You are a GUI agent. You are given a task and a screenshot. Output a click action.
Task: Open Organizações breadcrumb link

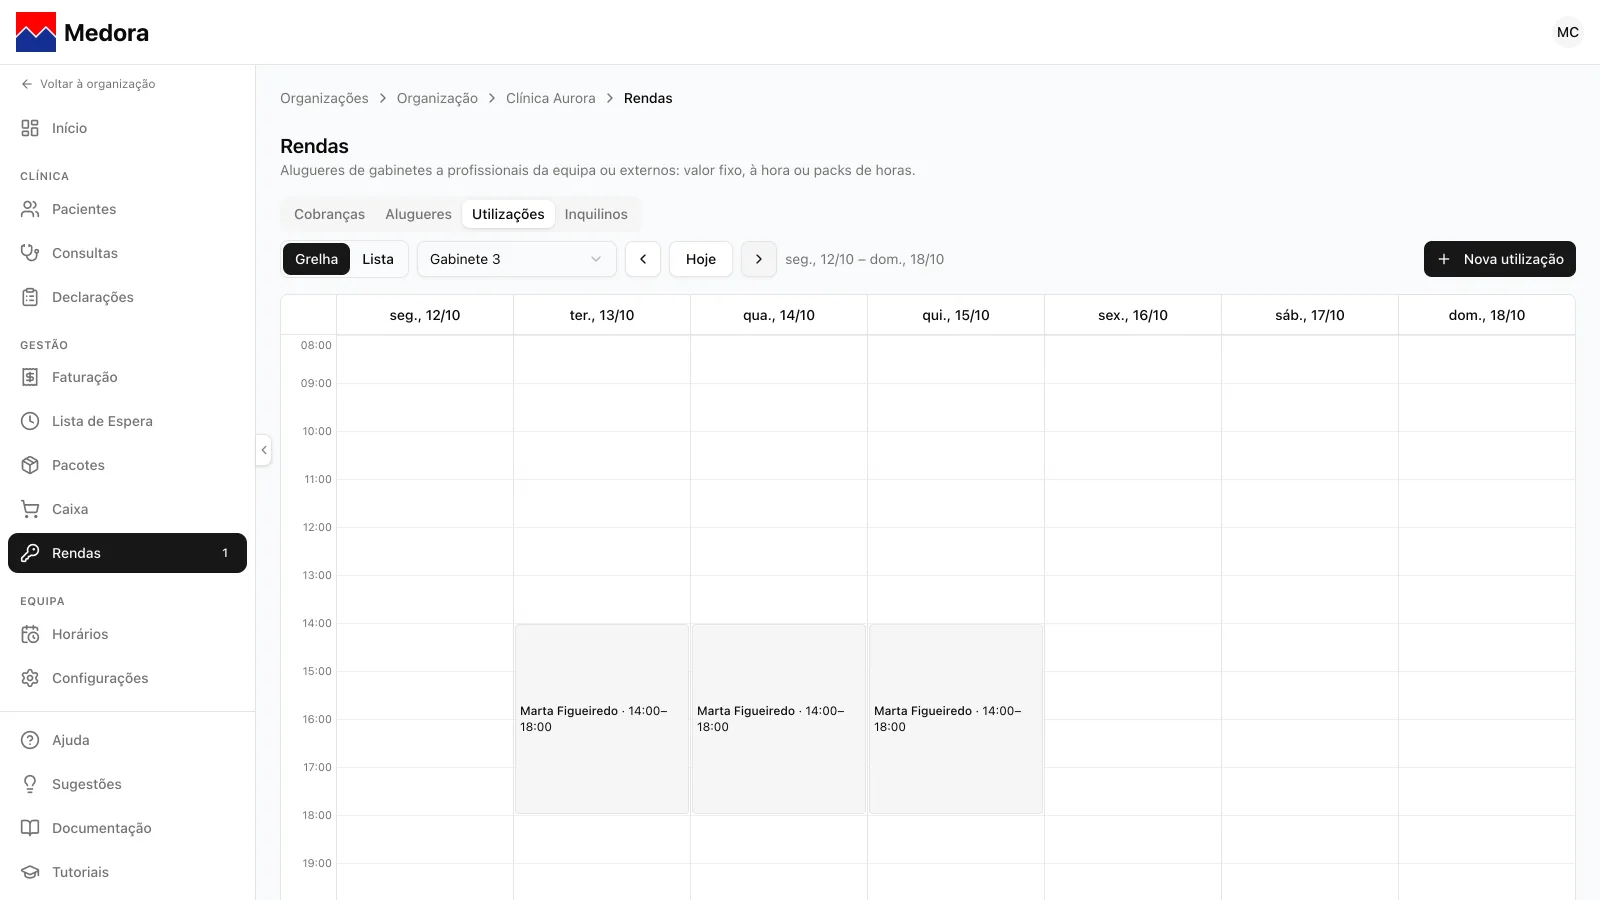pos(324,98)
